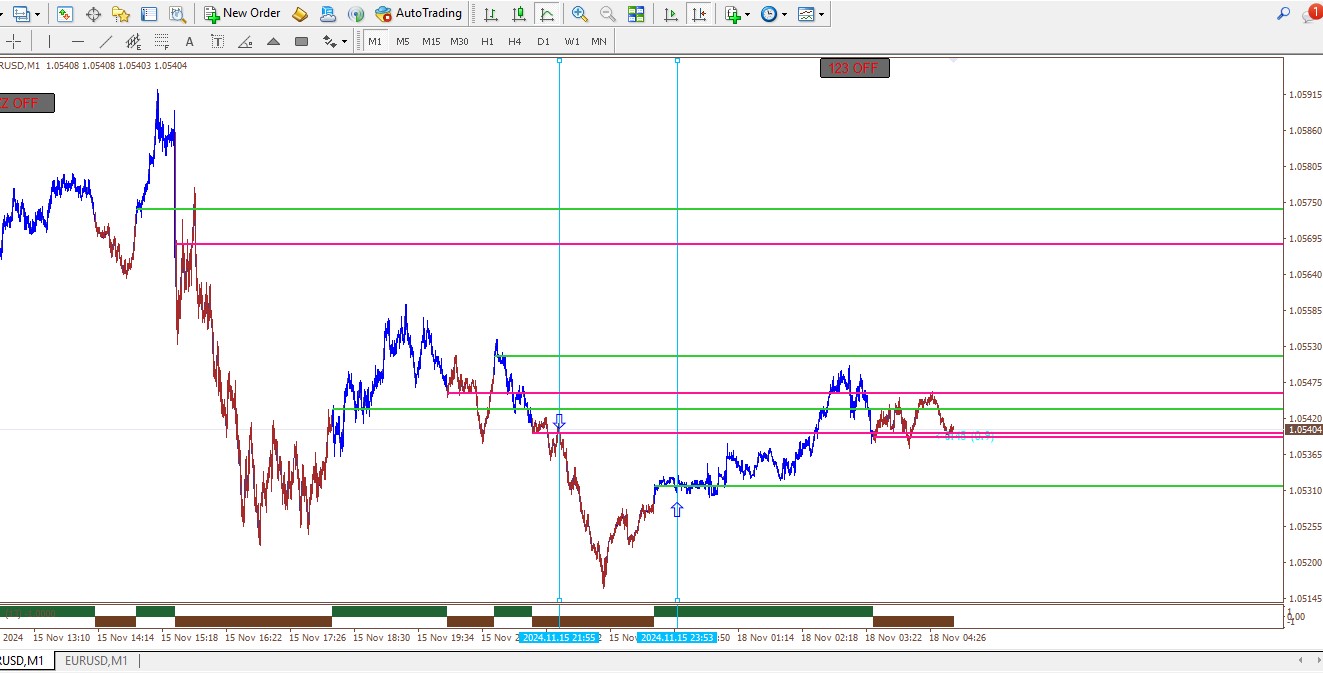1323x673 pixels.
Task: Select the triangle shape tool
Action: [273, 41]
